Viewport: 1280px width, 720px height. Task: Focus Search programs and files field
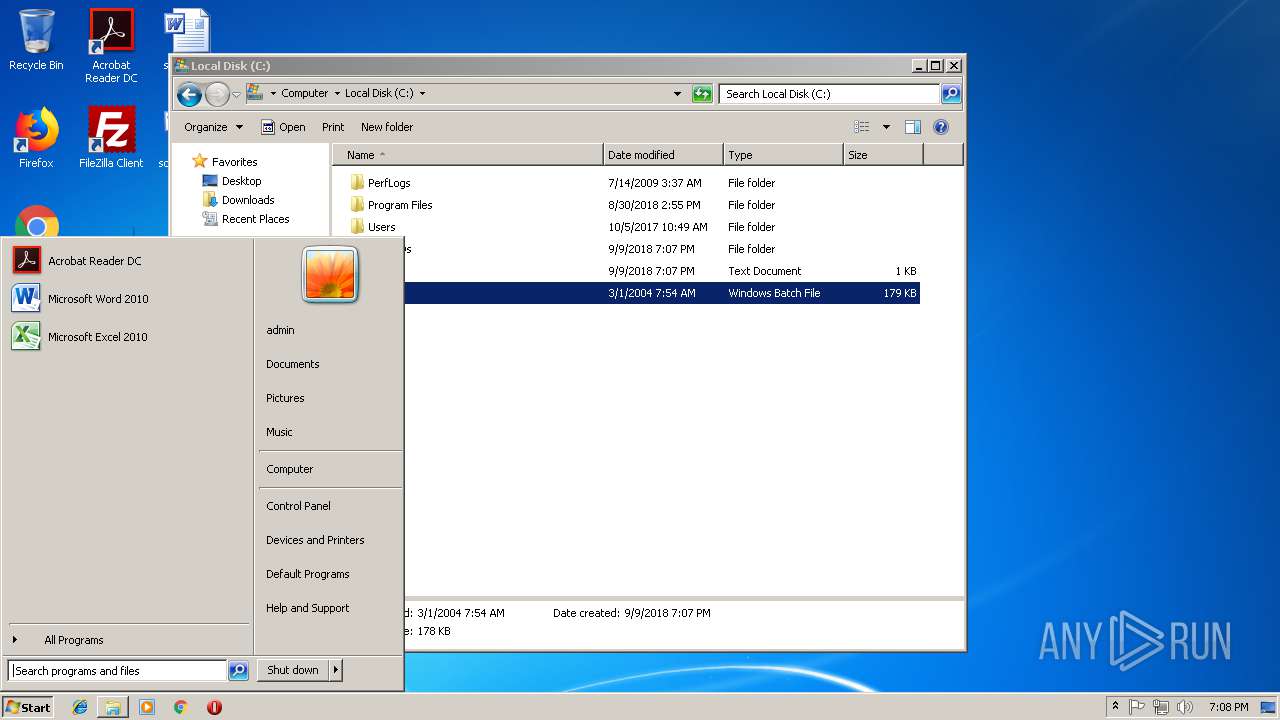coord(118,671)
